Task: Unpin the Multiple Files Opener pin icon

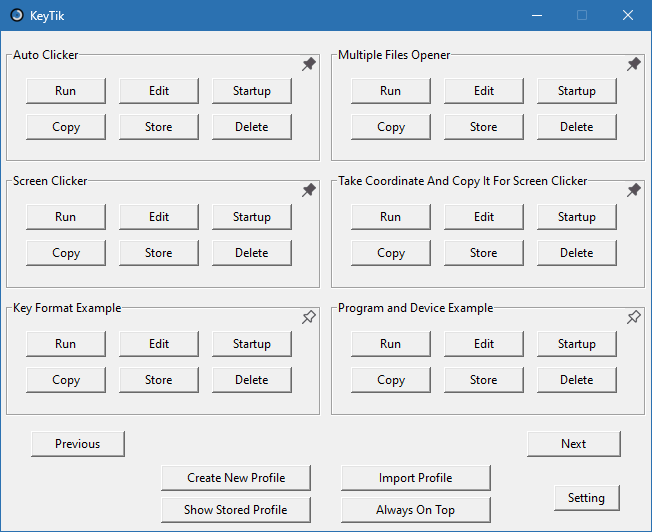Action: tap(634, 64)
